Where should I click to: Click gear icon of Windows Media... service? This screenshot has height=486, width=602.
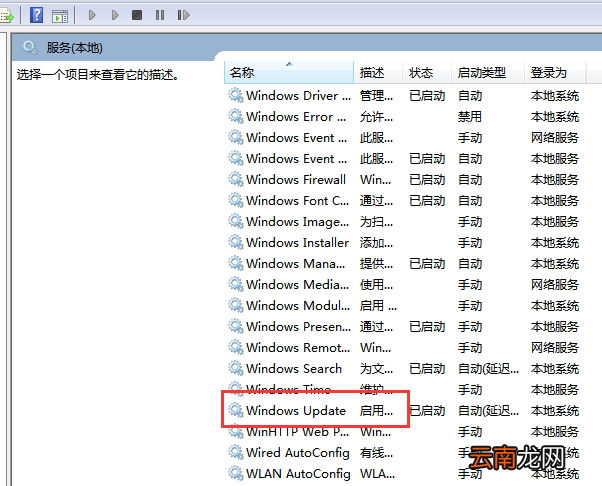point(236,284)
